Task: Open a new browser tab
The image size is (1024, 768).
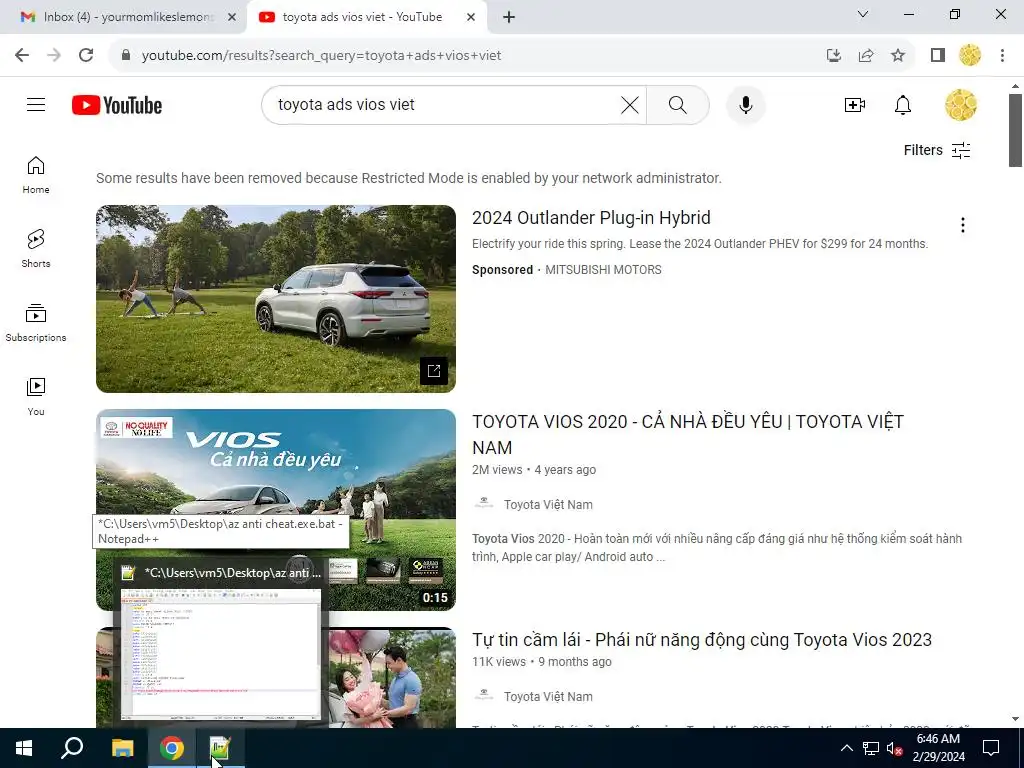Action: (509, 18)
